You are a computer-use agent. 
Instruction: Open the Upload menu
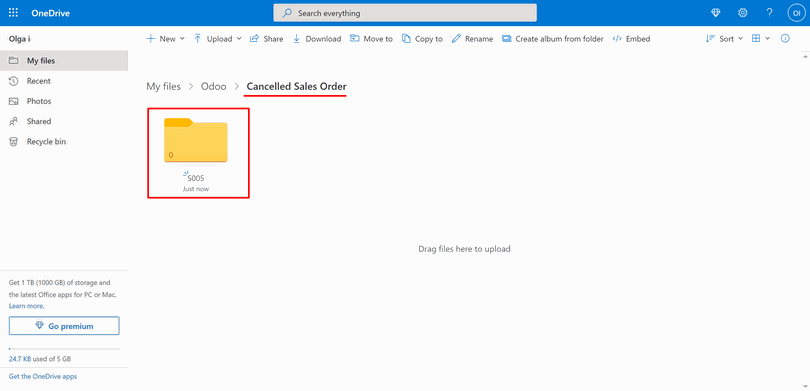pyautogui.click(x=217, y=39)
